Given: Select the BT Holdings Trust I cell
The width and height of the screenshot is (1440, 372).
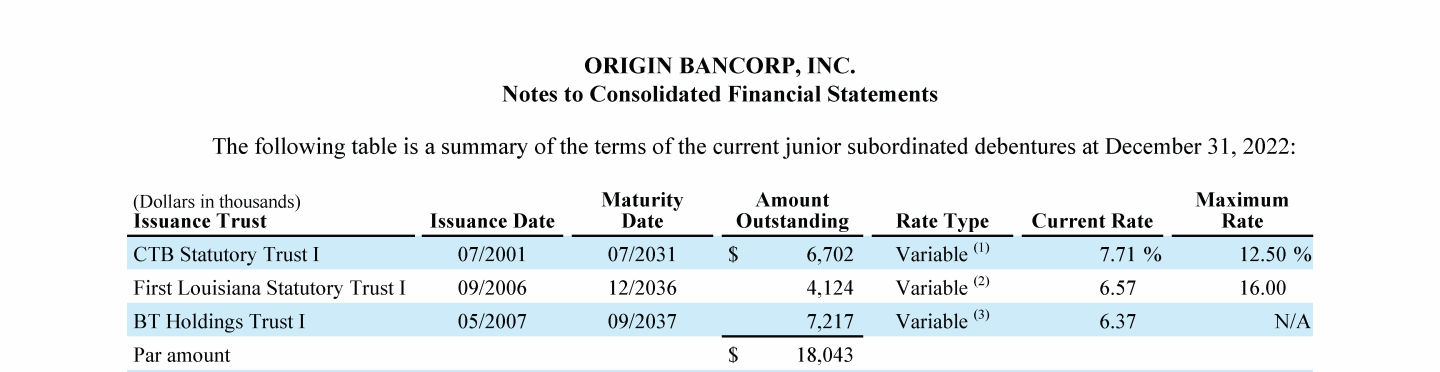Looking at the screenshot, I should 219,321.
